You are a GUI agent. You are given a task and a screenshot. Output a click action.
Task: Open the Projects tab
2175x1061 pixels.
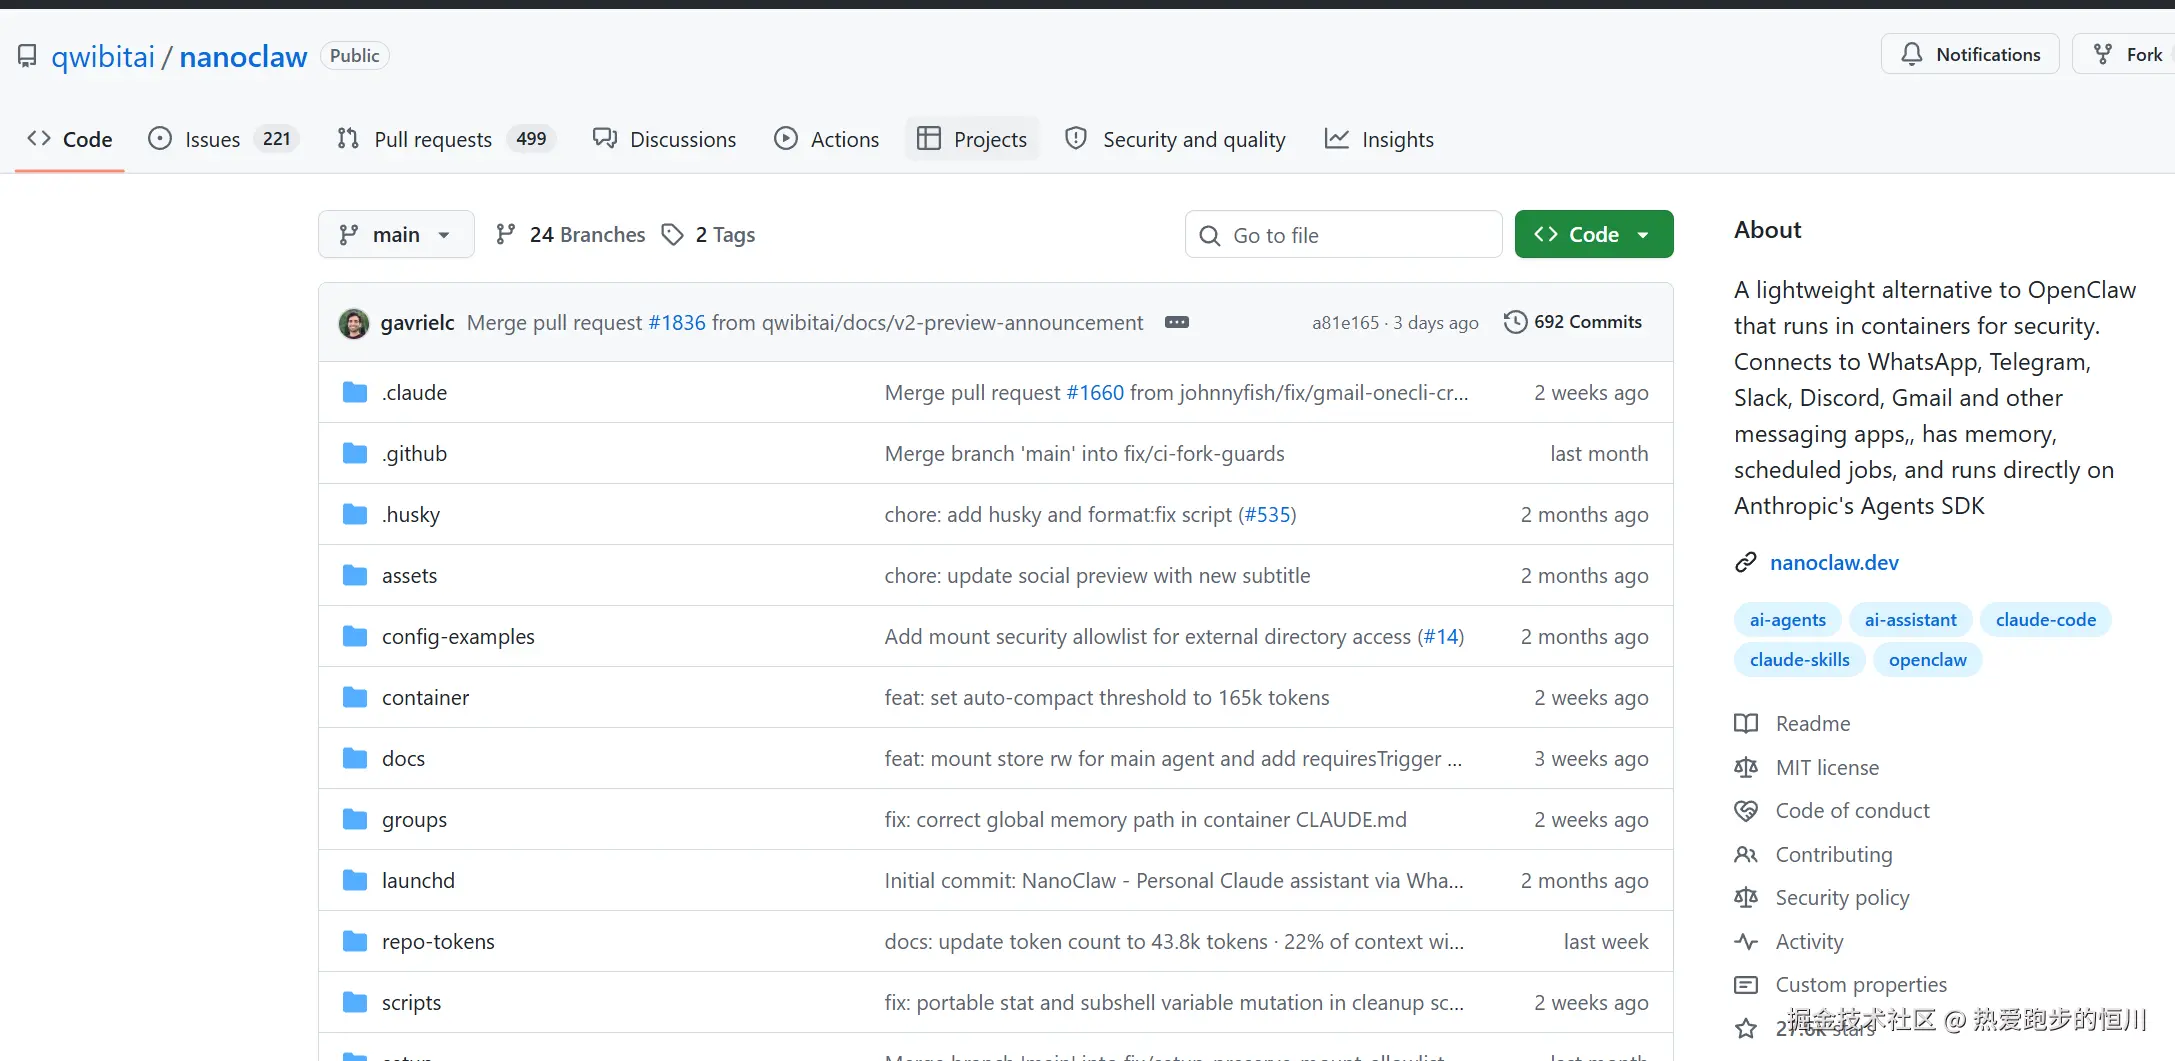[x=973, y=139]
